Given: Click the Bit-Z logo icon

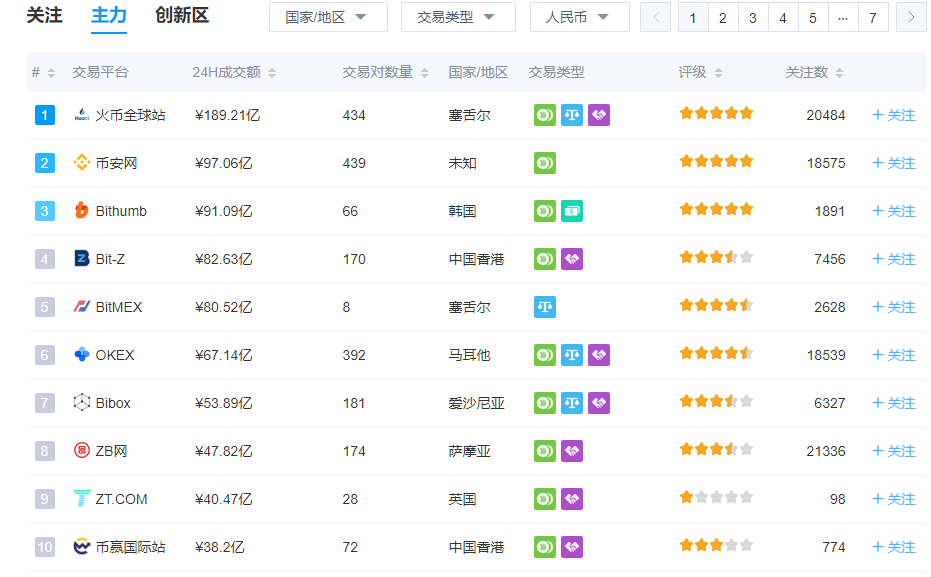Looking at the screenshot, I should pyautogui.click(x=81, y=258).
